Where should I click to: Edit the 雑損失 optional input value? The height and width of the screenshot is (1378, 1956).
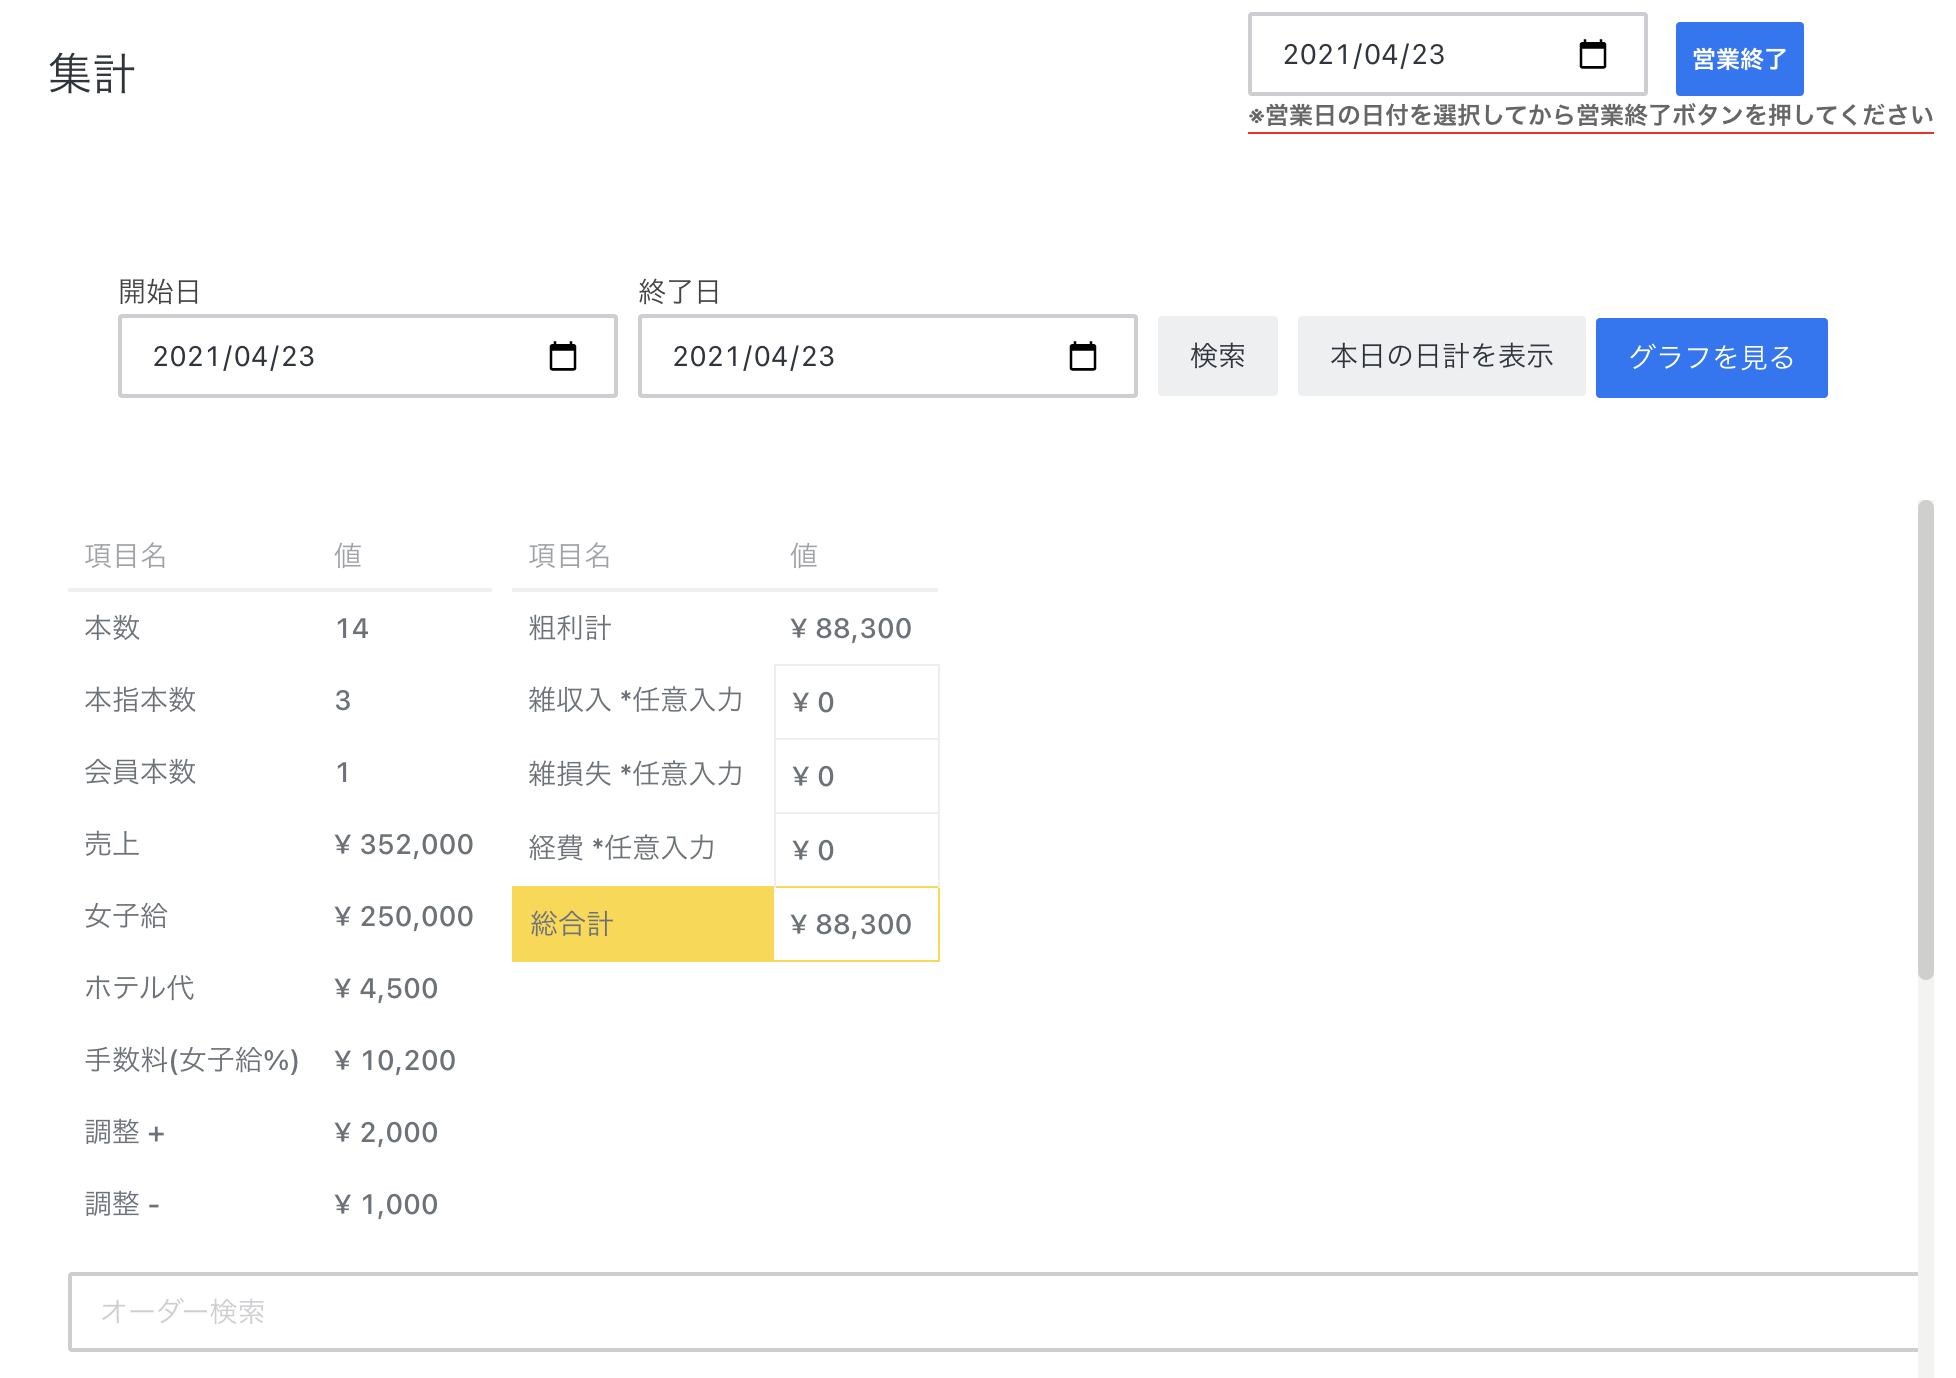tap(856, 776)
